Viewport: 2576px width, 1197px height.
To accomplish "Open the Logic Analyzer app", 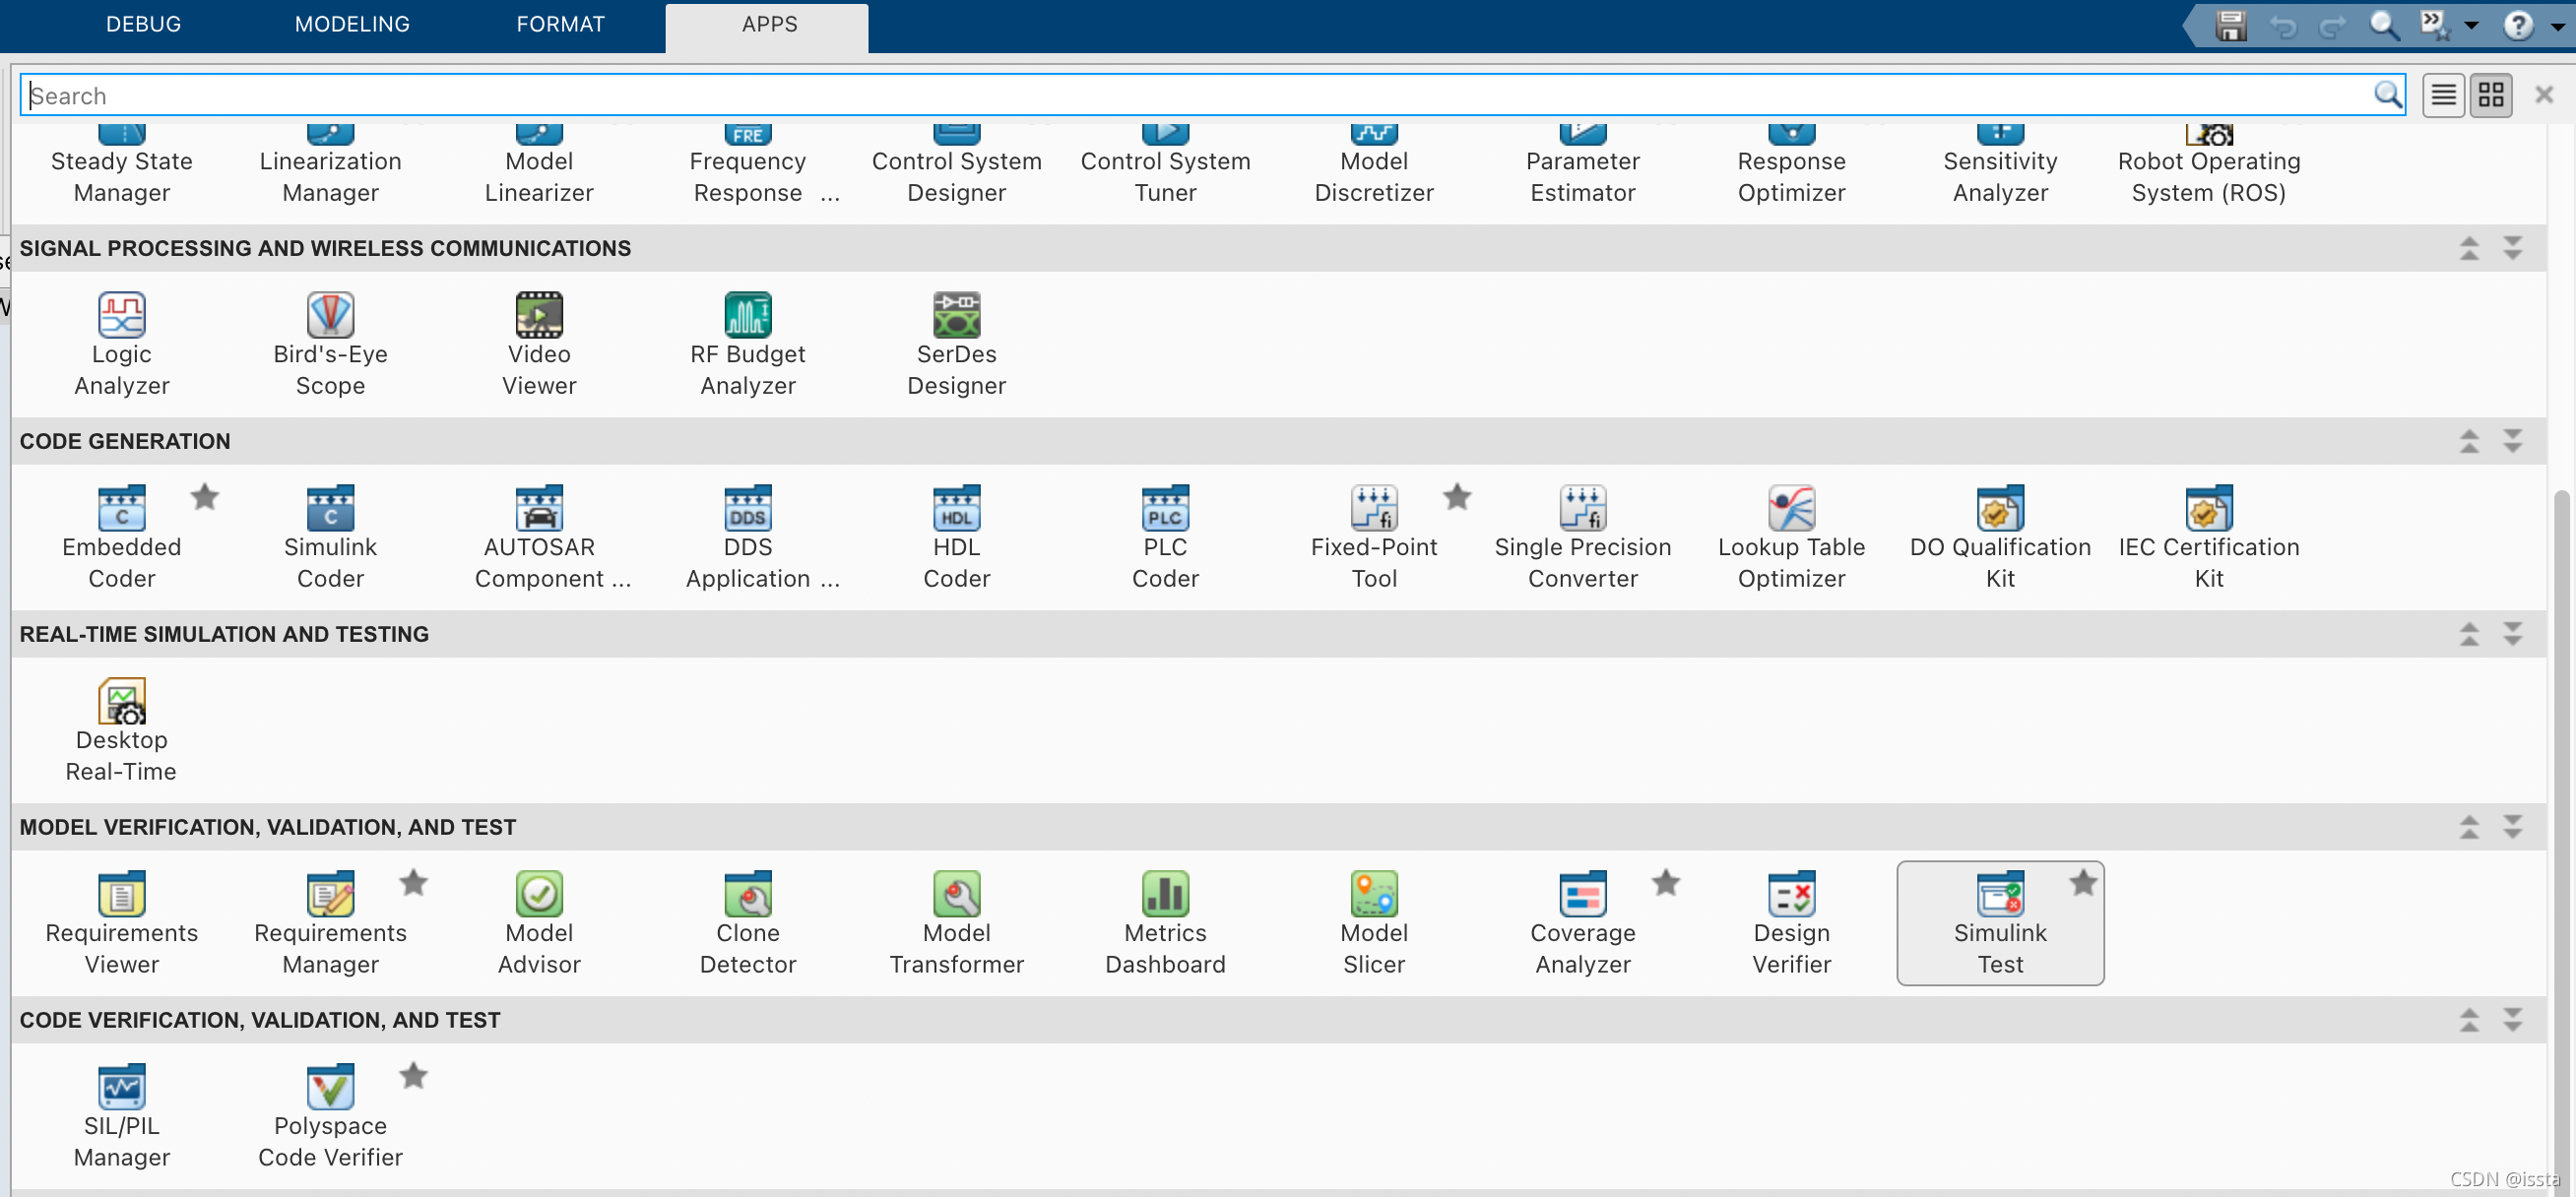I will point(121,316).
